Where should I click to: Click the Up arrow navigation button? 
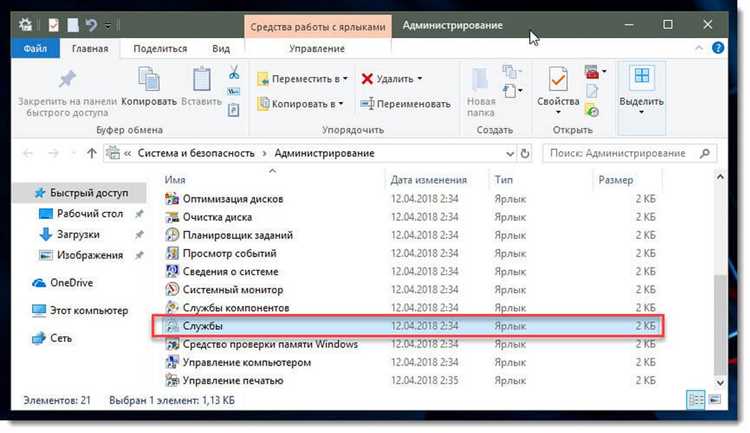click(92, 153)
